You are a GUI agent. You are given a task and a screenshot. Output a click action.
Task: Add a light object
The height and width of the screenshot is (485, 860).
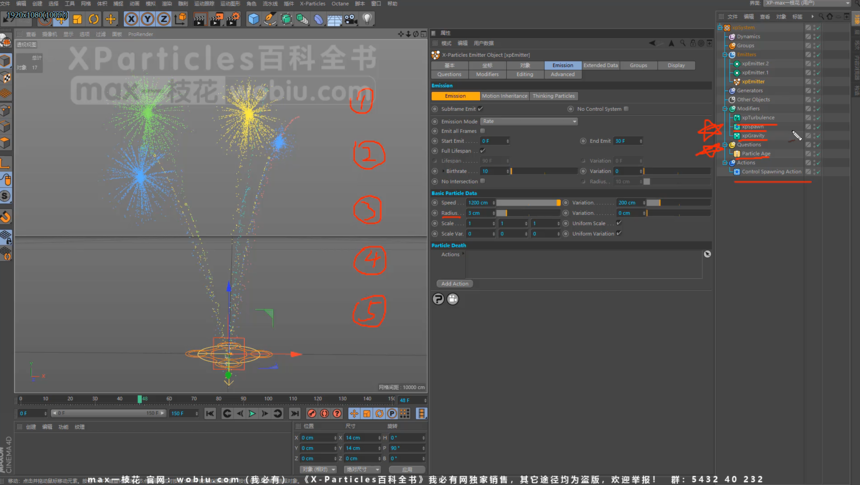pos(367,19)
